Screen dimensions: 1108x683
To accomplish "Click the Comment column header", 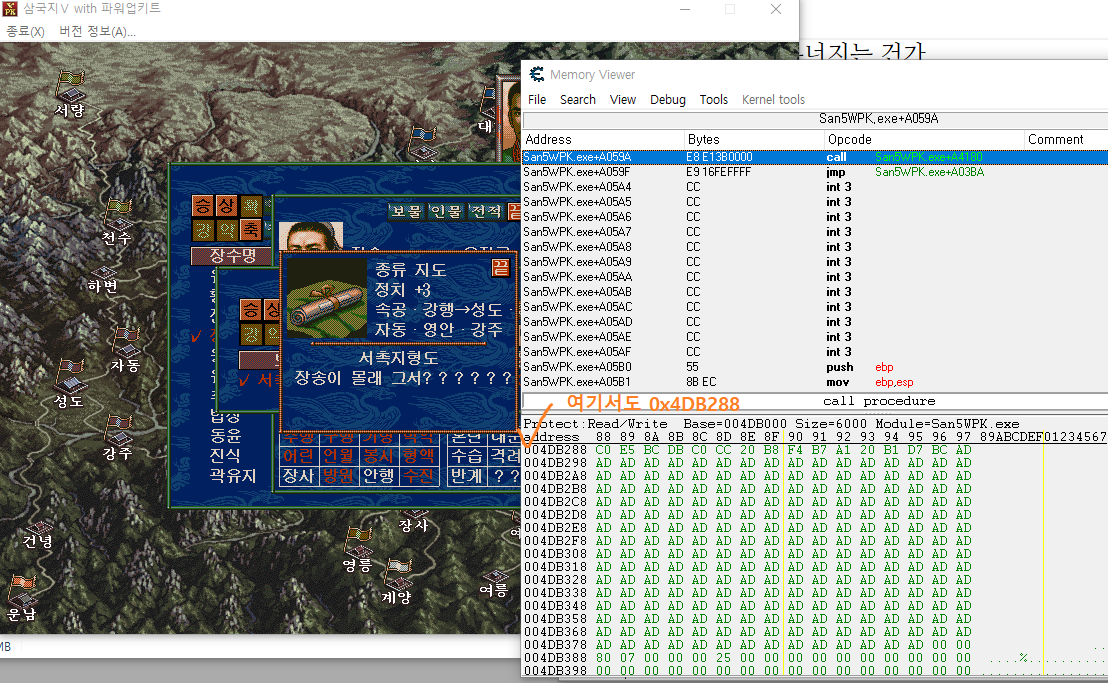I will click(x=1066, y=139).
